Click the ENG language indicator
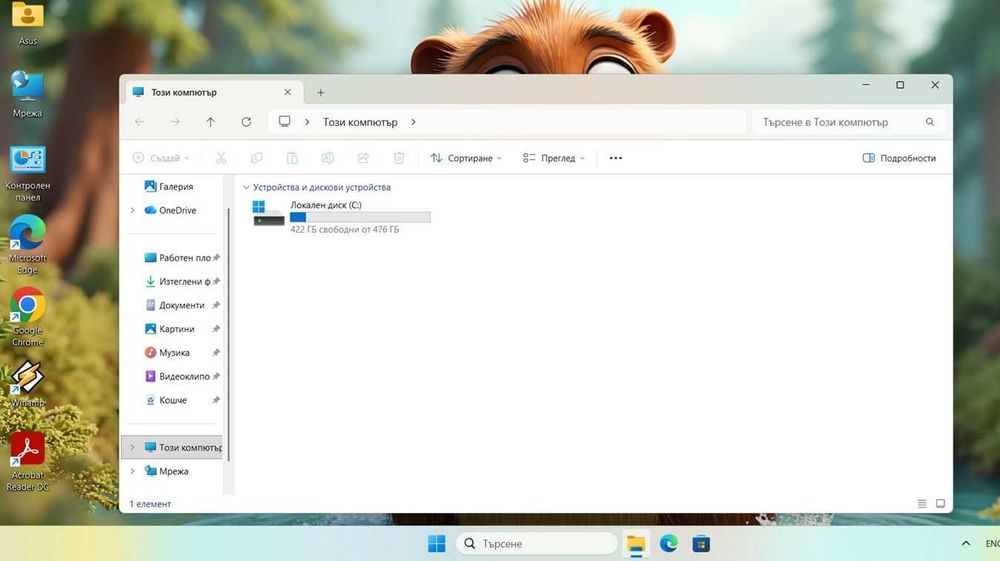This screenshot has height=561, width=1000. click(992, 544)
